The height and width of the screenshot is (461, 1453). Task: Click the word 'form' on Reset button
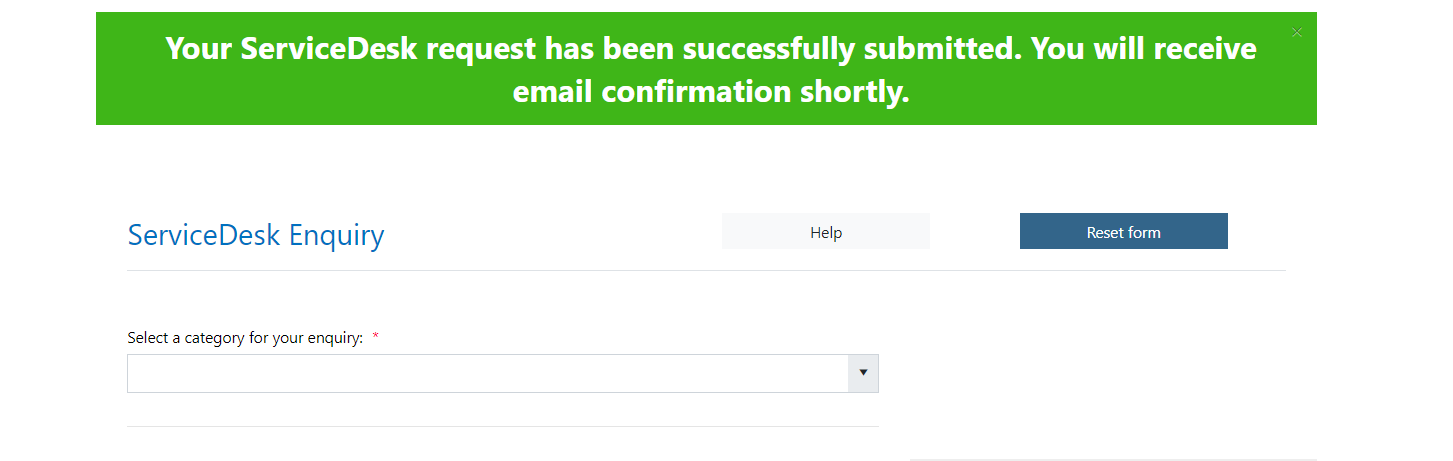1144,232
